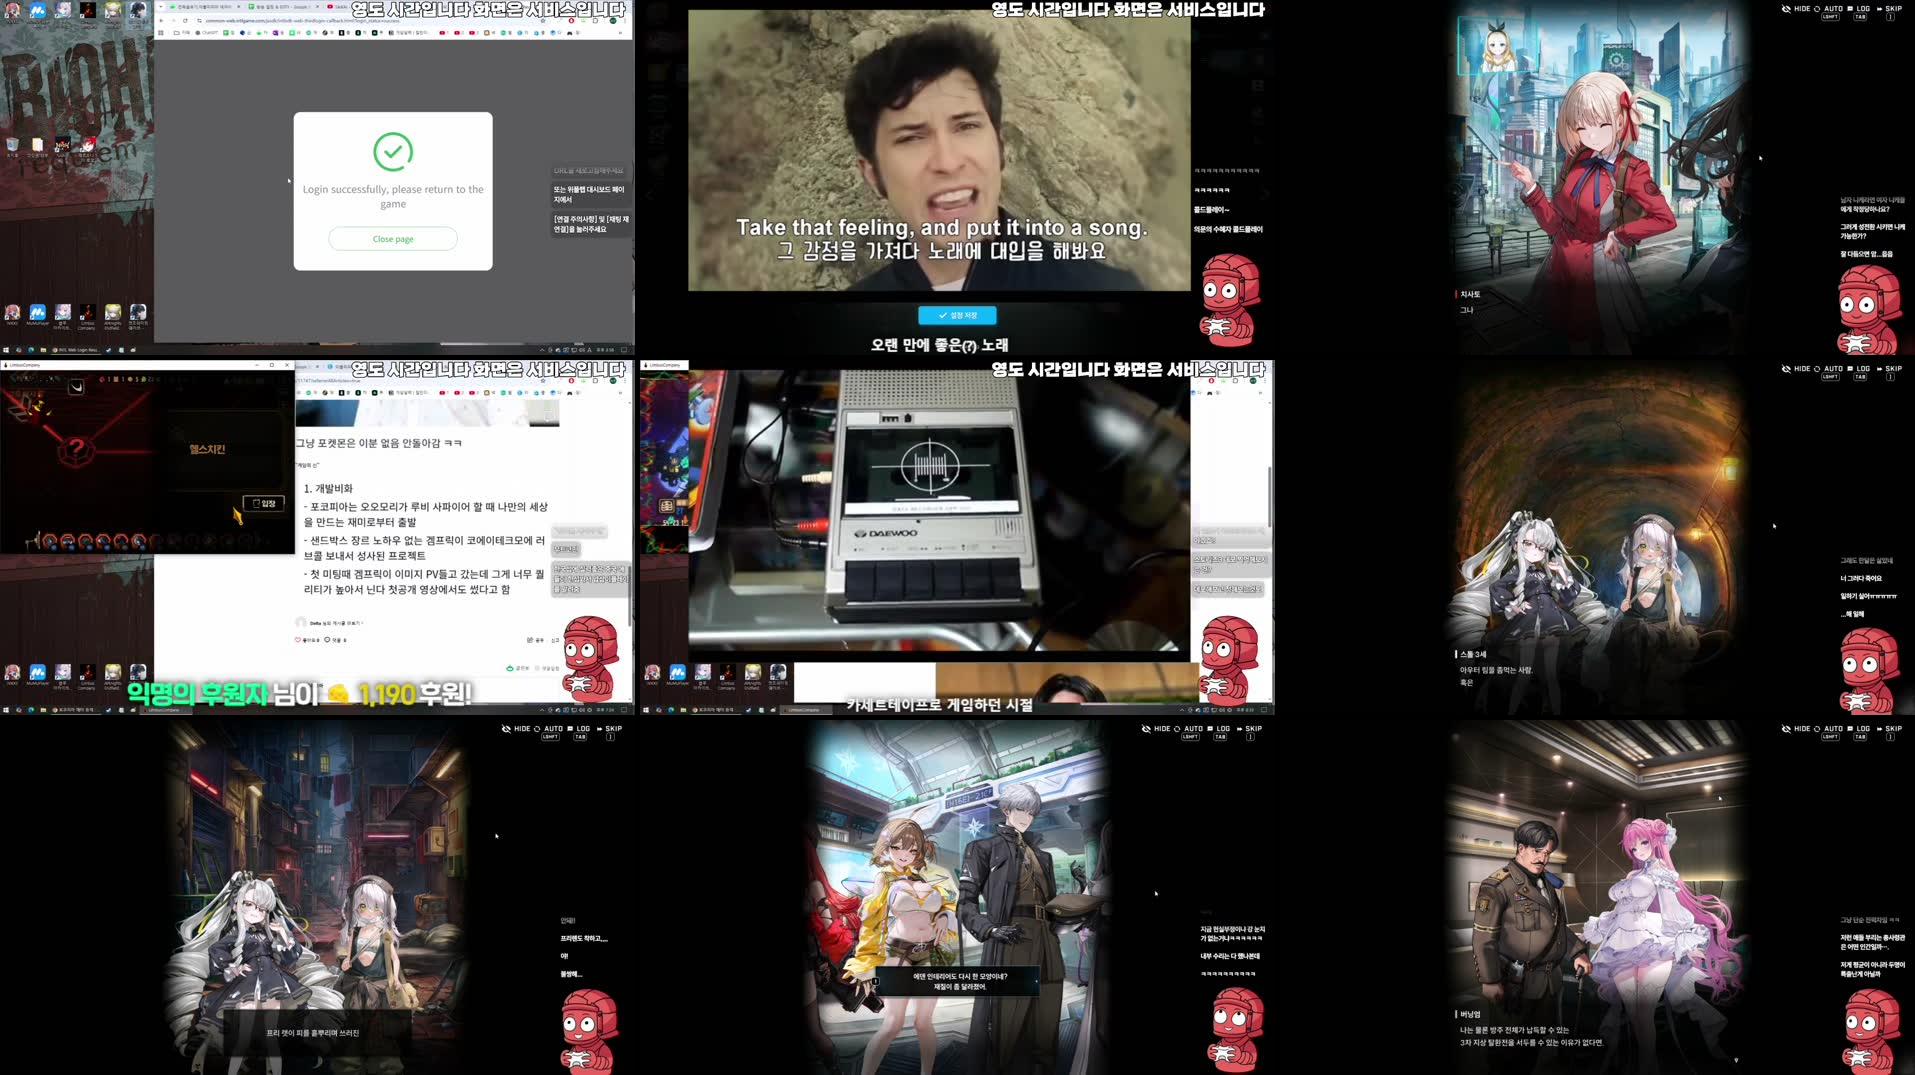Screen dimensions: 1915x1075
Task: Expand the bookmarks bar overflow chevron
Action: coord(620,32)
